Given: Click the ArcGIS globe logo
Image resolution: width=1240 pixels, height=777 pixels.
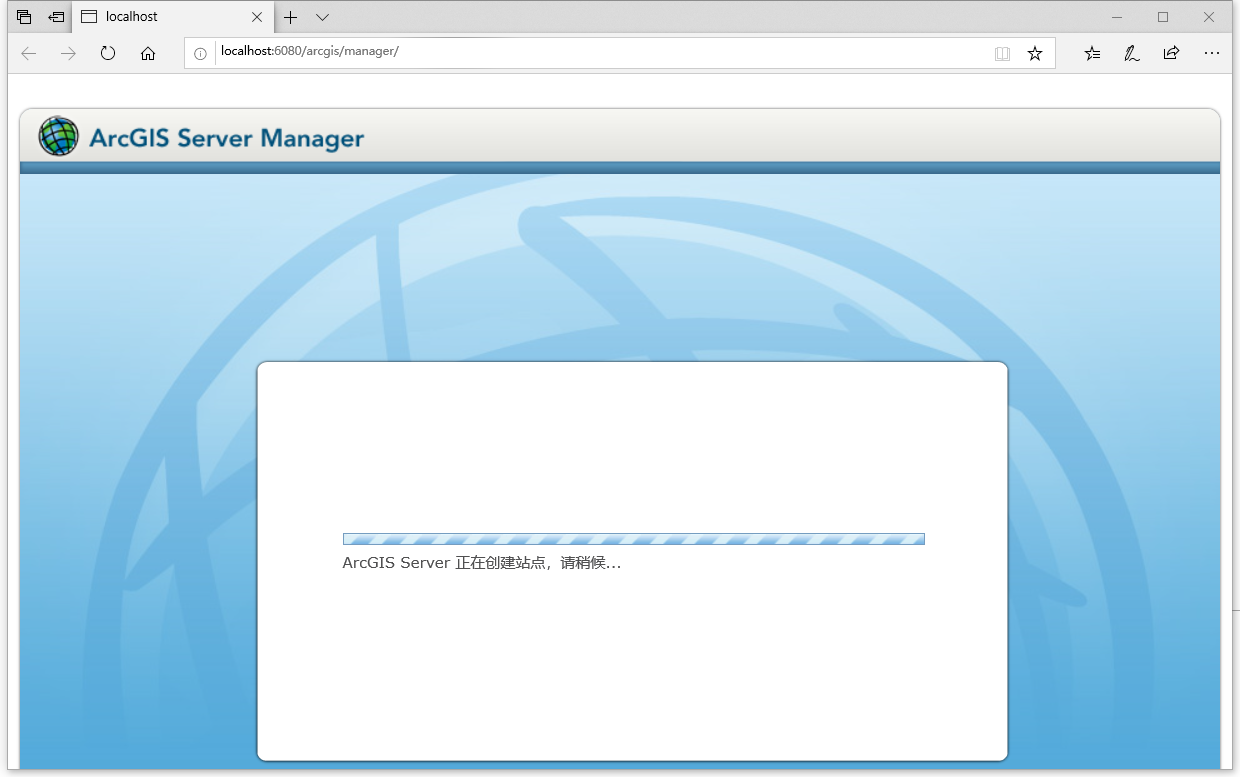Looking at the screenshot, I should 58,136.
